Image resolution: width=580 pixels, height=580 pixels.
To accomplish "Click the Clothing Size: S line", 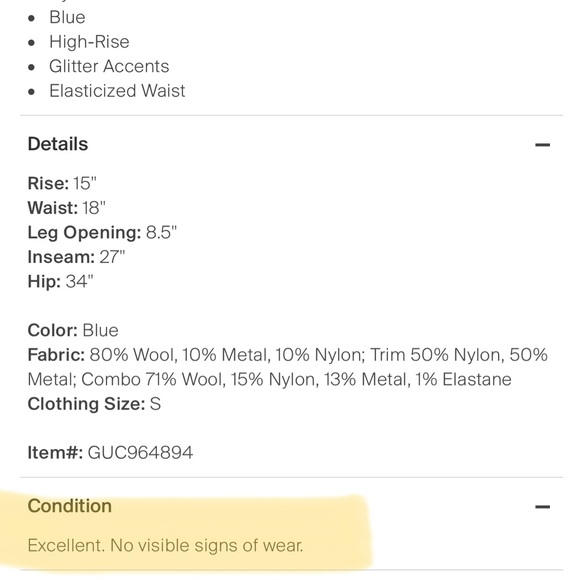I will pos(94,404).
